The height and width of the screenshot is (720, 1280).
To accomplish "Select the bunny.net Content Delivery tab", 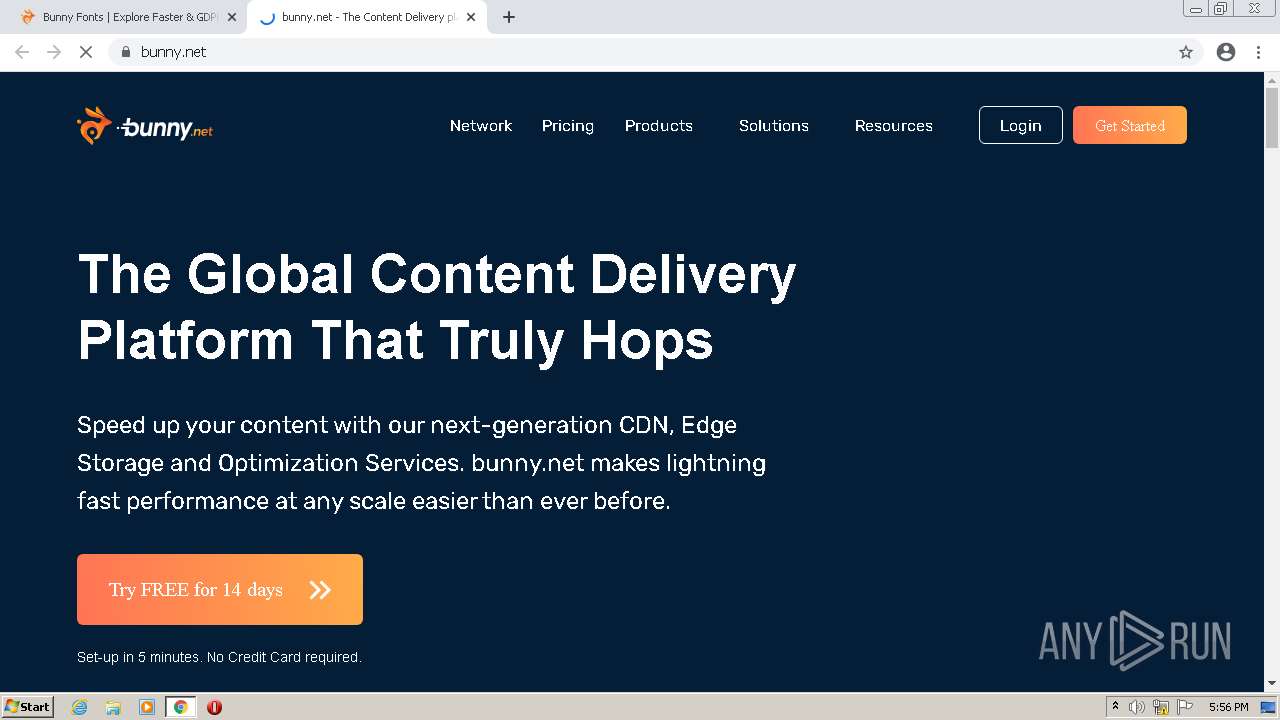I will pos(367,17).
